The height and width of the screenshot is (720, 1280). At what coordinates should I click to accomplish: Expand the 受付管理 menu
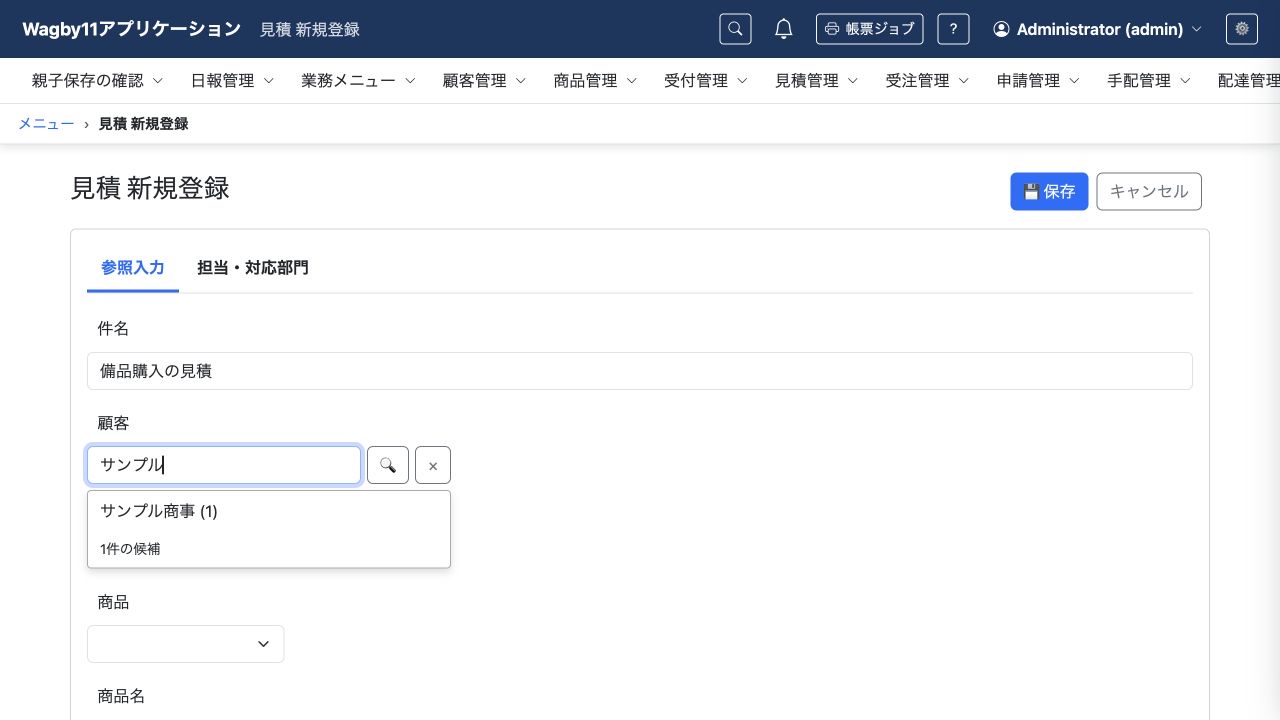706,81
